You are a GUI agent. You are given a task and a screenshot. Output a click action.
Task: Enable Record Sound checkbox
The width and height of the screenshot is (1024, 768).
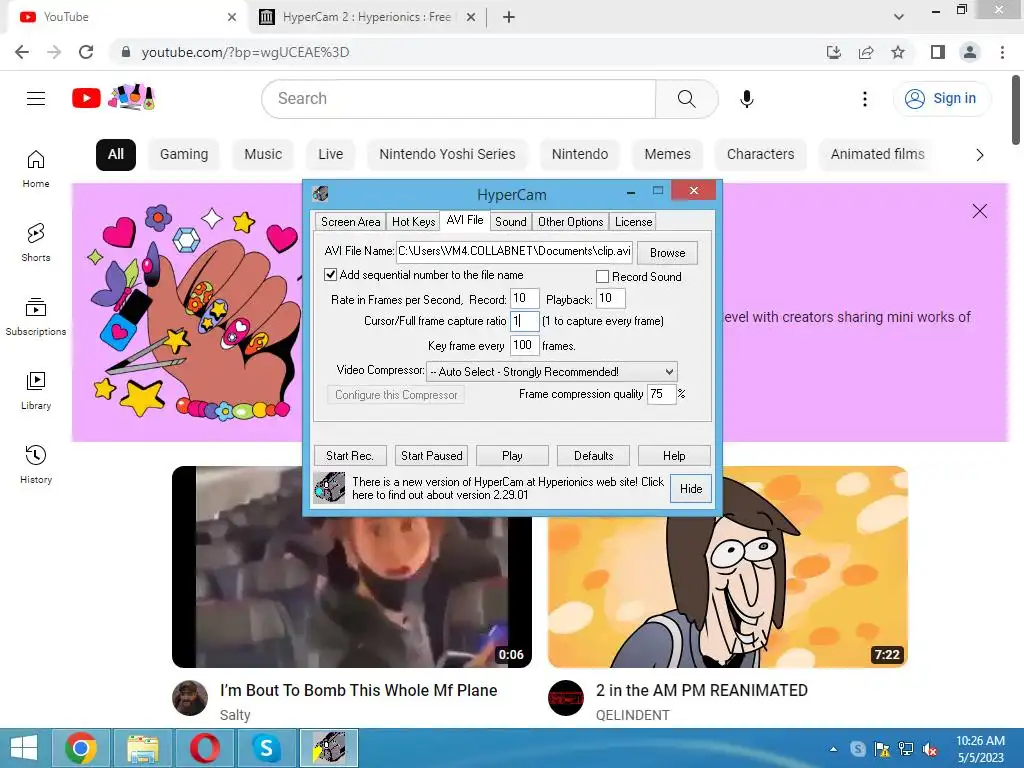coord(603,277)
